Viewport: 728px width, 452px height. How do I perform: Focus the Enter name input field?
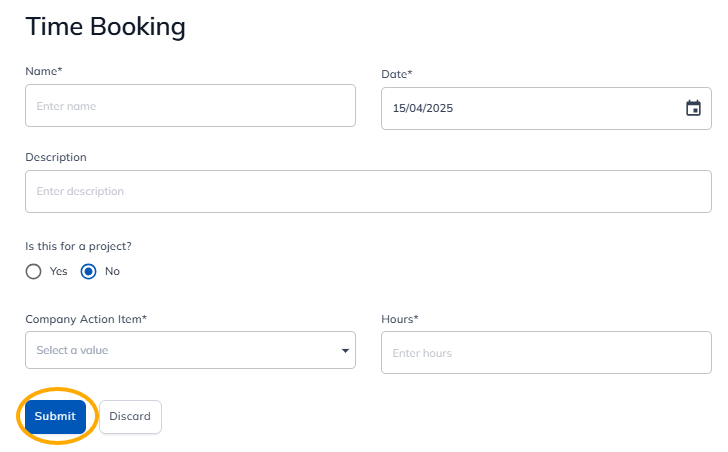[190, 105]
